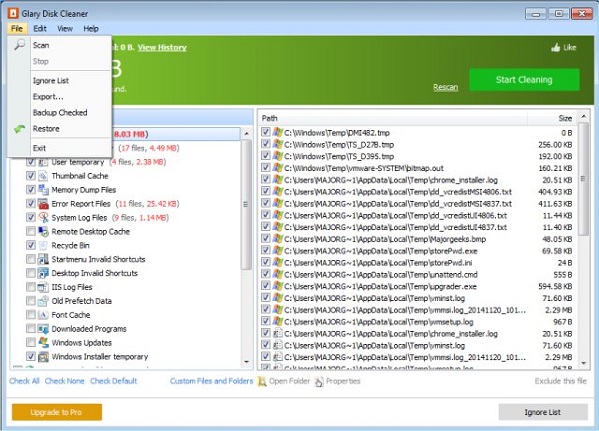The image size is (599, 431).
Task: Open Custom Files and Folders link
Action: 211,381
